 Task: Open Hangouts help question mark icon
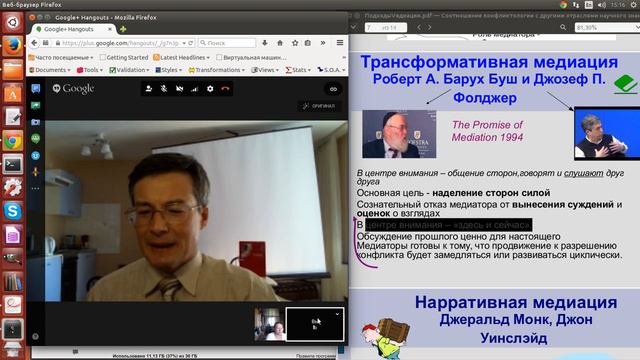click(36, 336)
